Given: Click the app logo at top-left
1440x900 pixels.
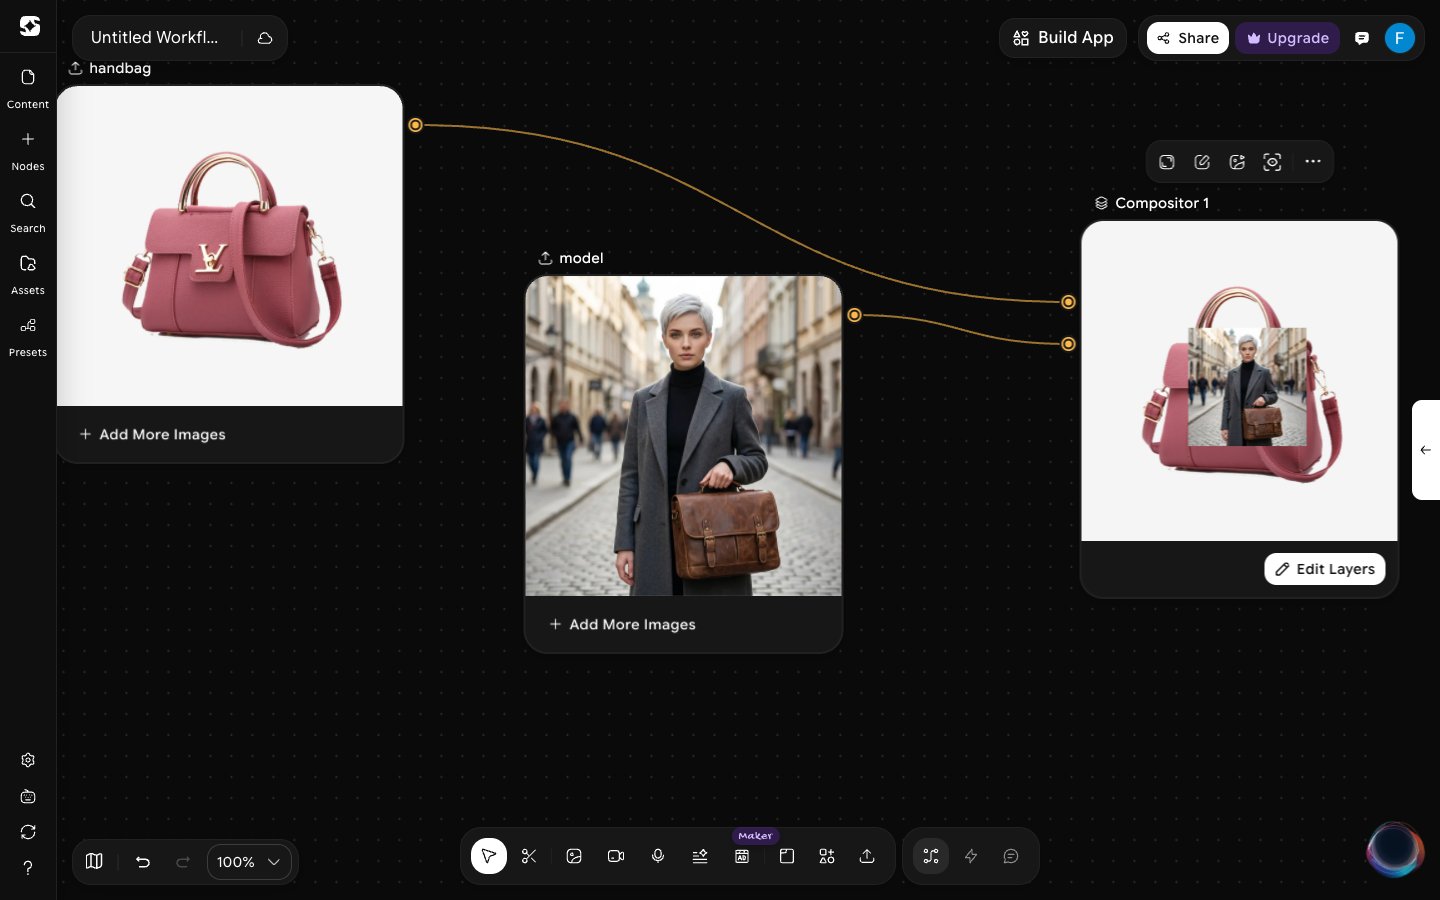Looking at the screenshot, I should click(30, 26).
